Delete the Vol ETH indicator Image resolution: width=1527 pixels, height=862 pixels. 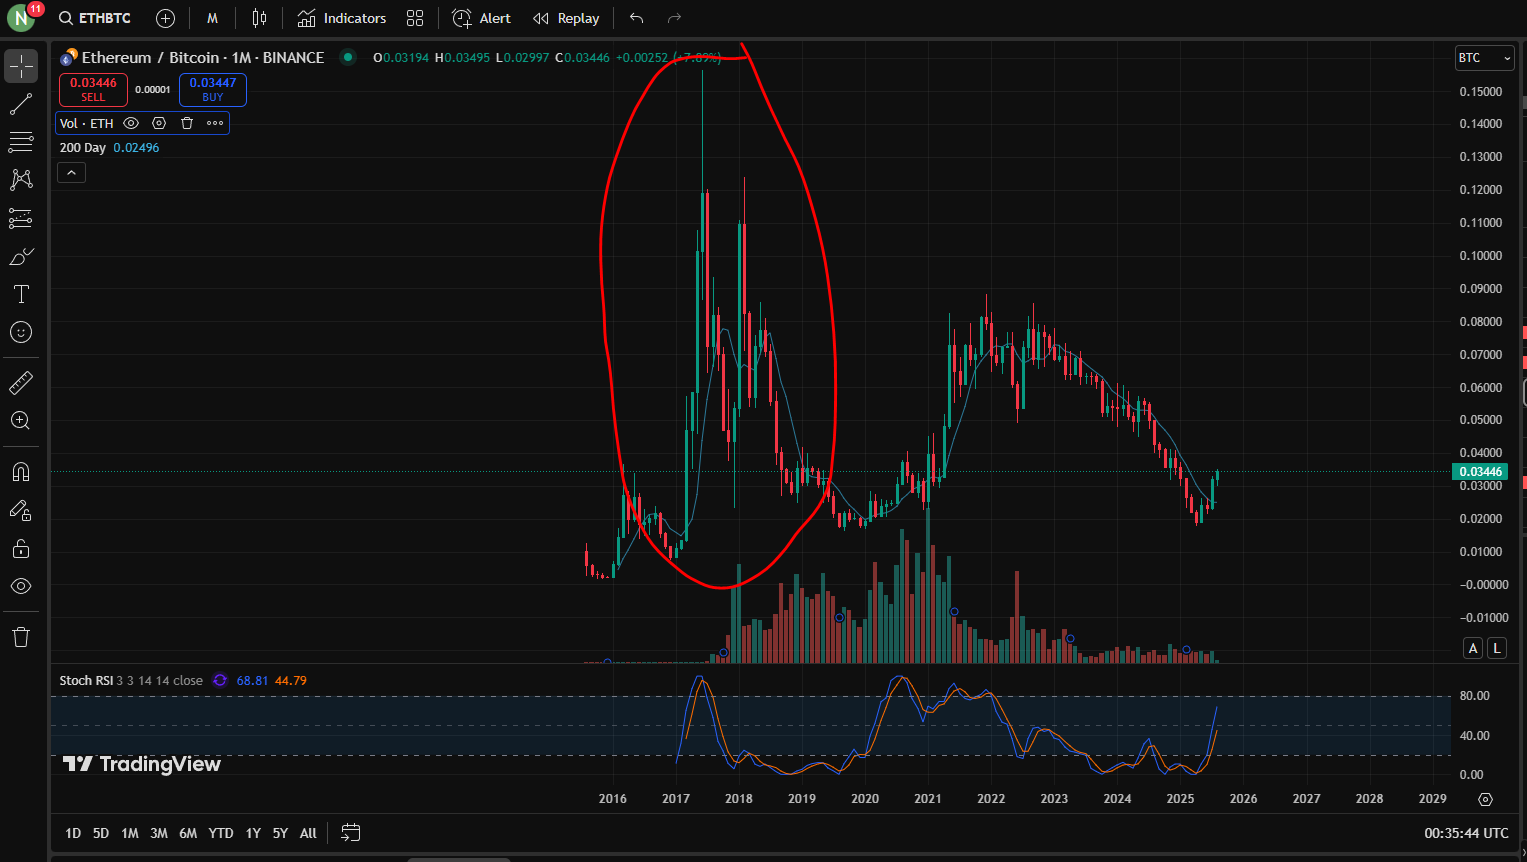point(187,123)
